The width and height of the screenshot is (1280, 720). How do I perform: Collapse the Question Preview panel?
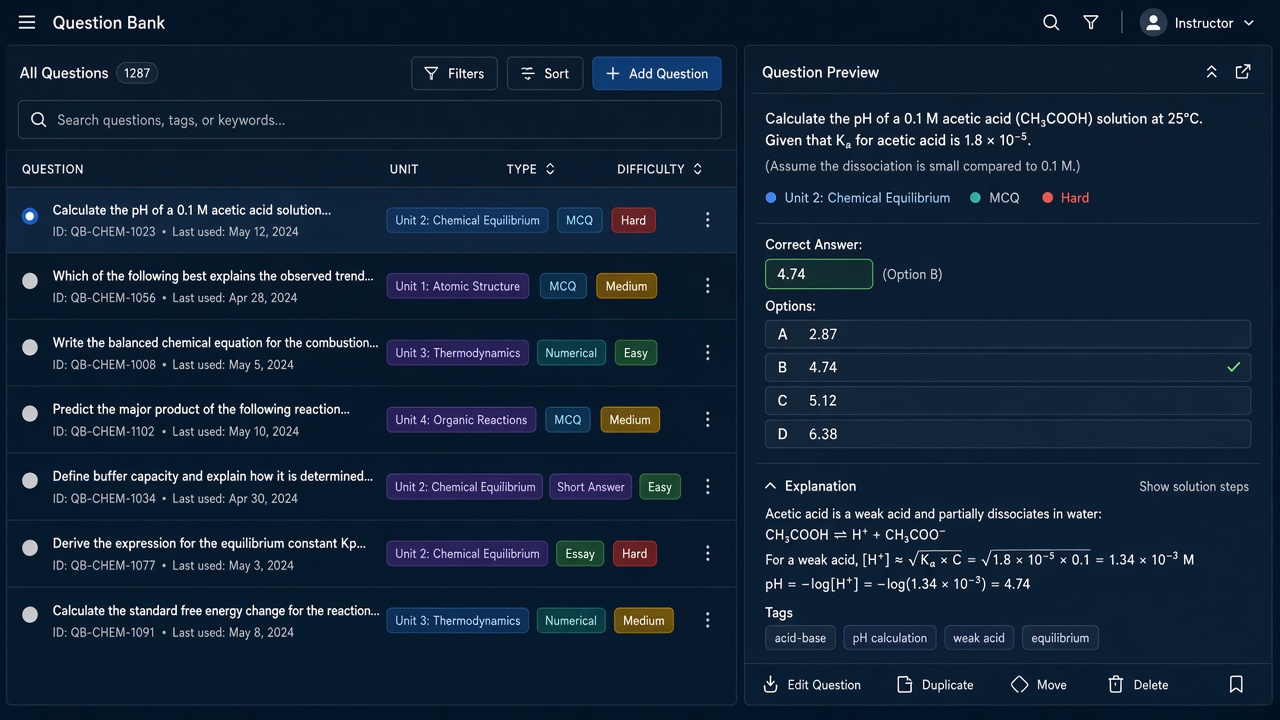click(x=1211, y=72)
